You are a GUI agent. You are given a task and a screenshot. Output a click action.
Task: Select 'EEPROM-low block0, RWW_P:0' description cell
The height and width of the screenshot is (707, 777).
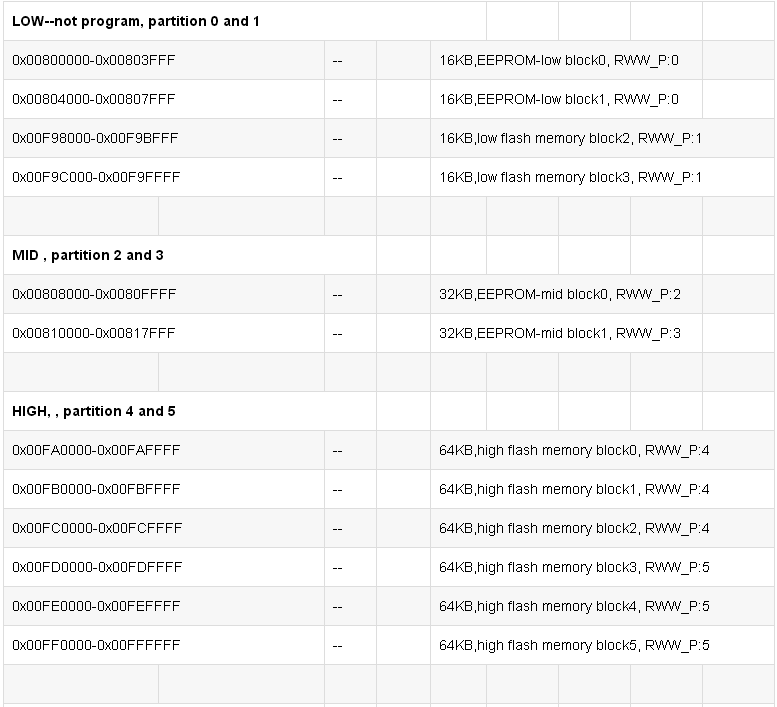[559, 60]
